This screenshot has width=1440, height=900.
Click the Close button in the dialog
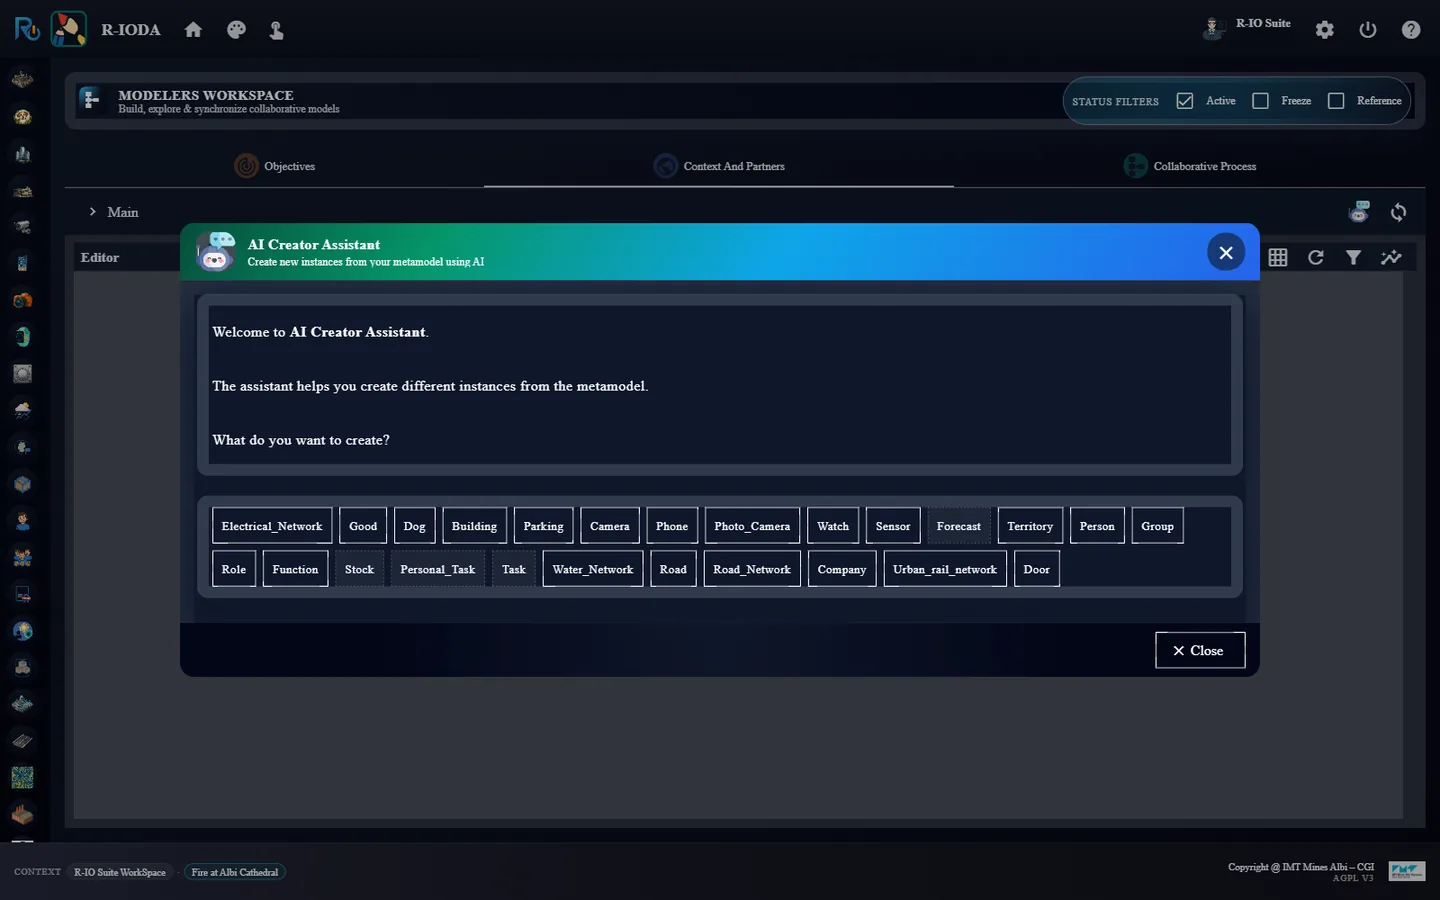coord(1200,650)
